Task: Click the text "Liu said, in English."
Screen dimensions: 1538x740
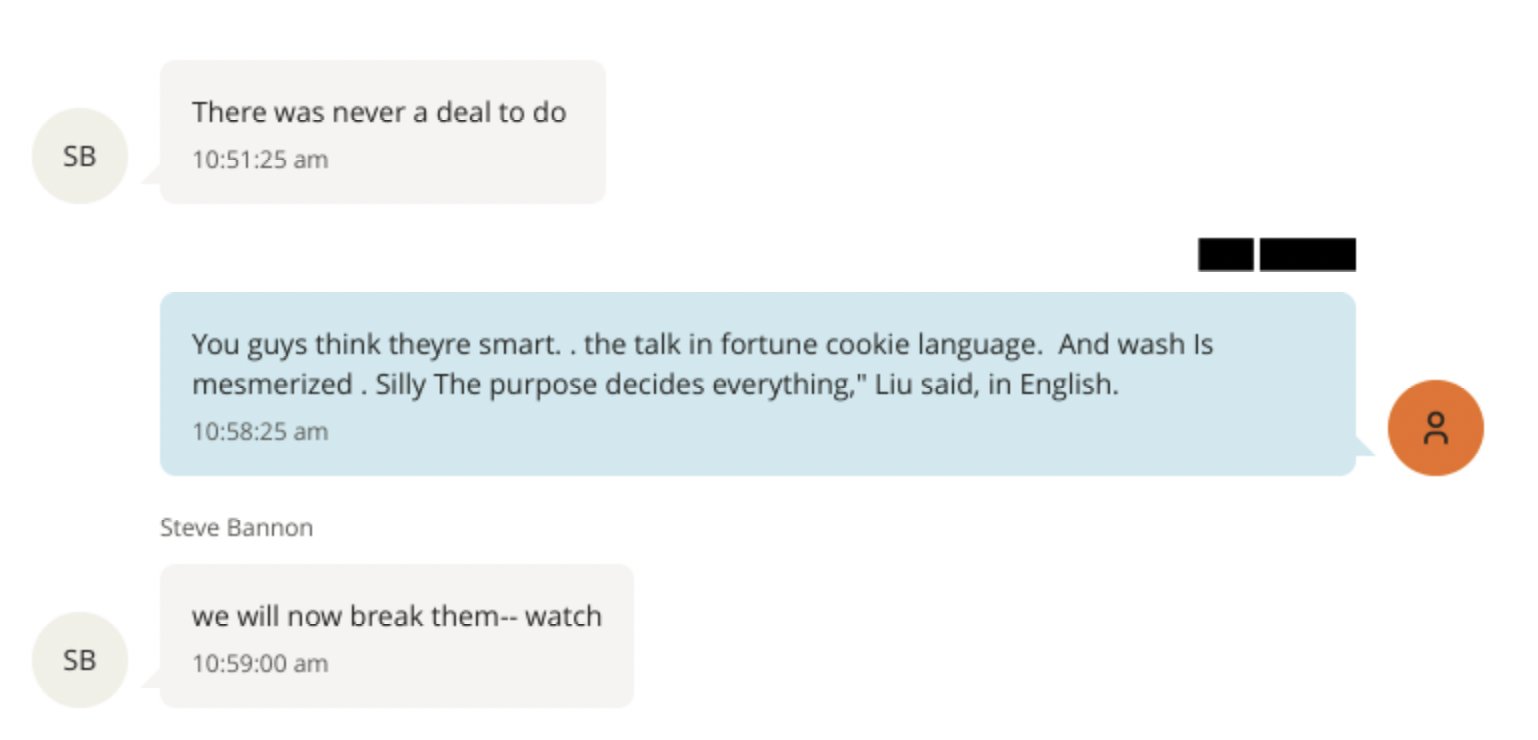Action: coord(996,385)
